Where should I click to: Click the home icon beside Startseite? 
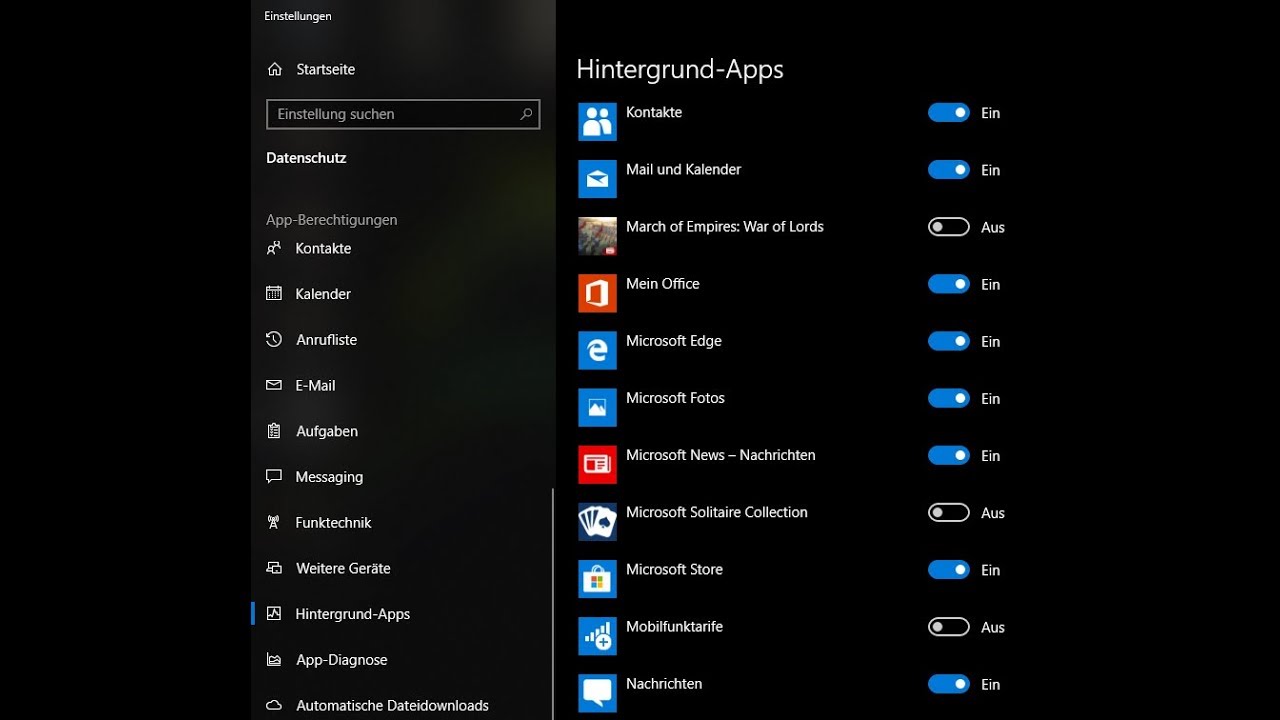pos(275,69)
